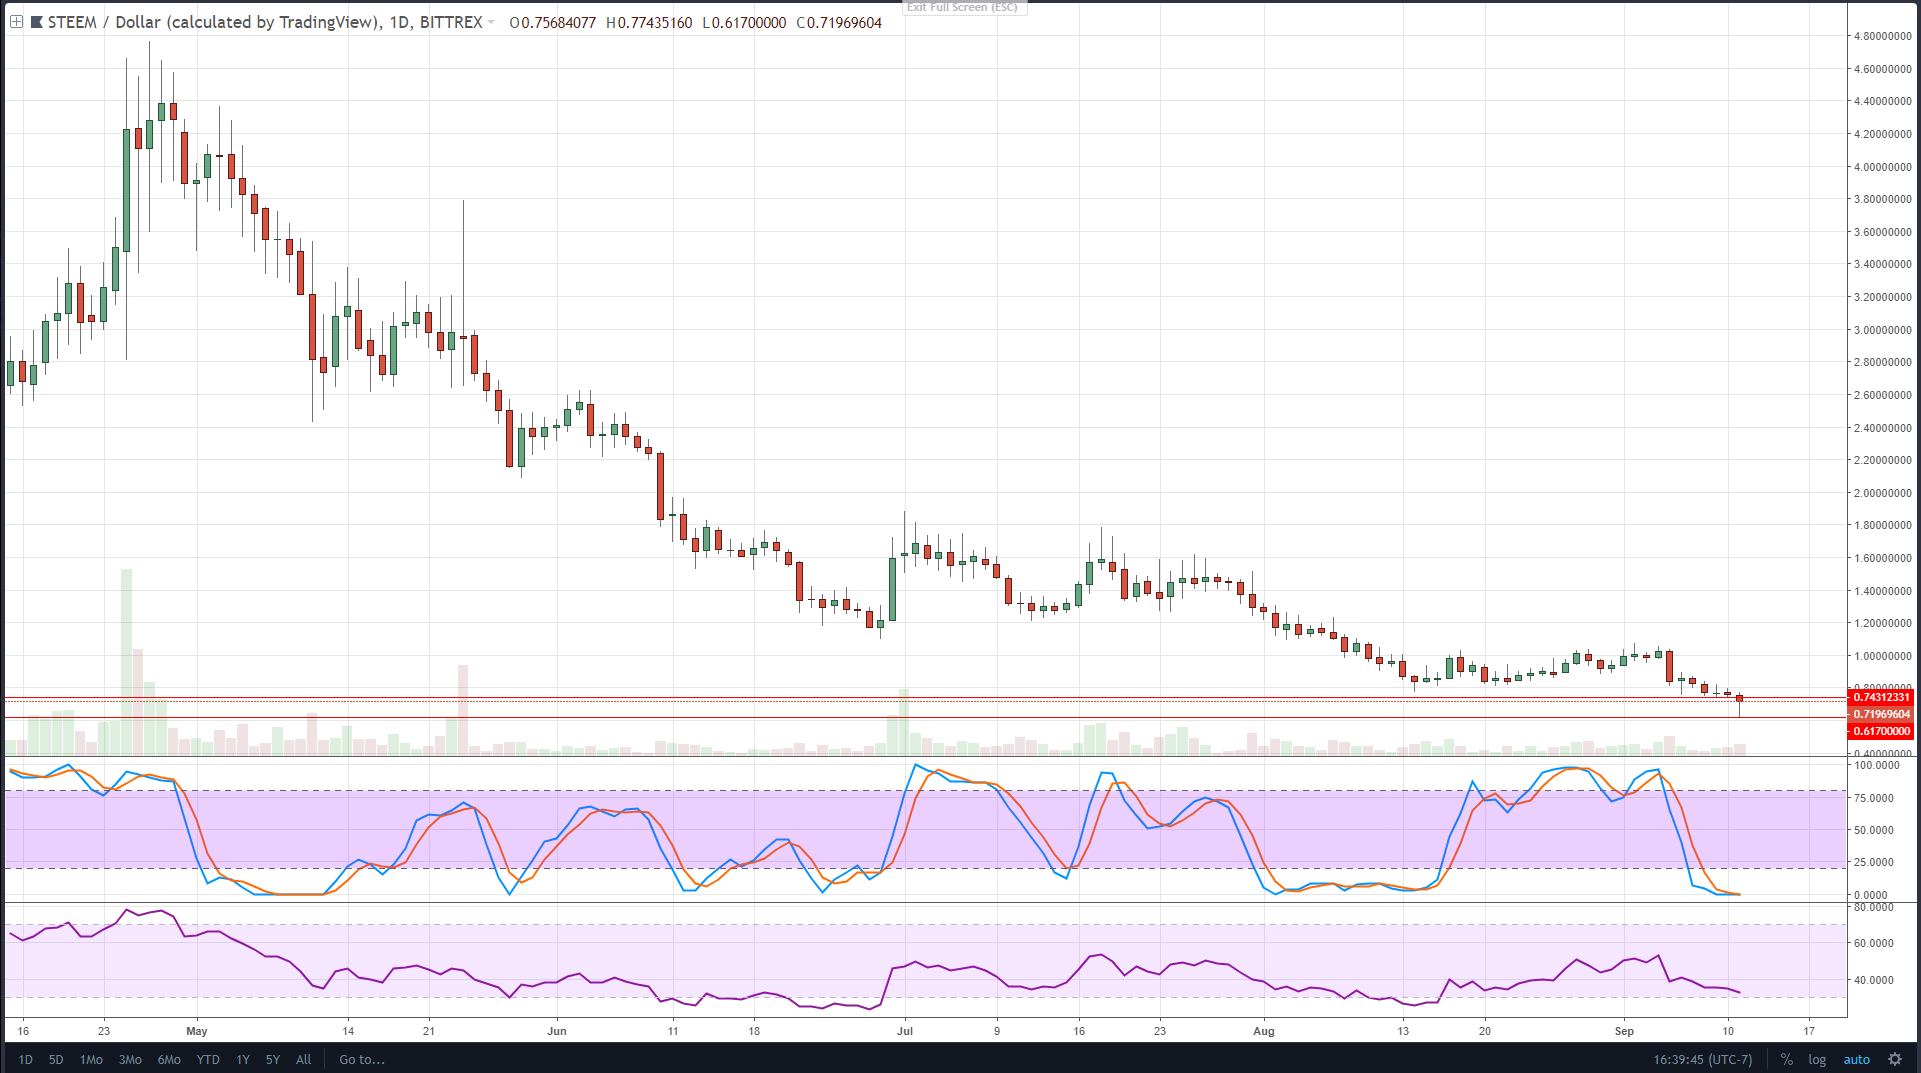Click the May label on the time axis
The width and height of the screenshot is (1921, 1073).
coord(197,1031)
